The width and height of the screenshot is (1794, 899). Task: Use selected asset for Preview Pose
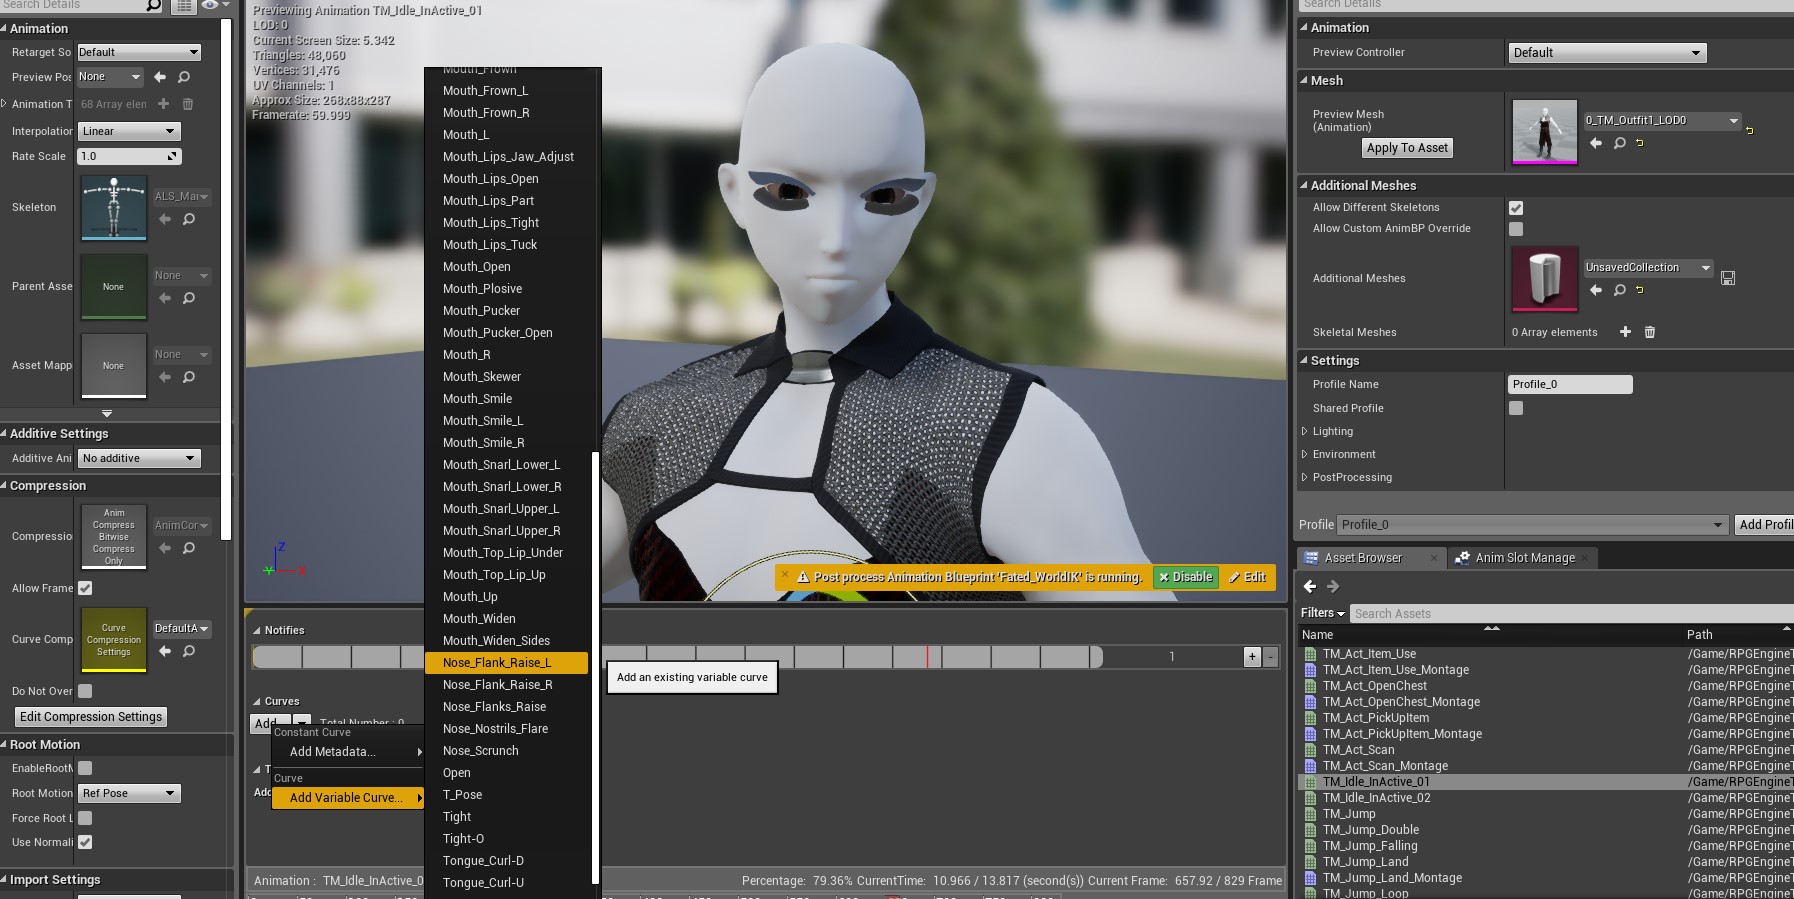pos(160,77)
